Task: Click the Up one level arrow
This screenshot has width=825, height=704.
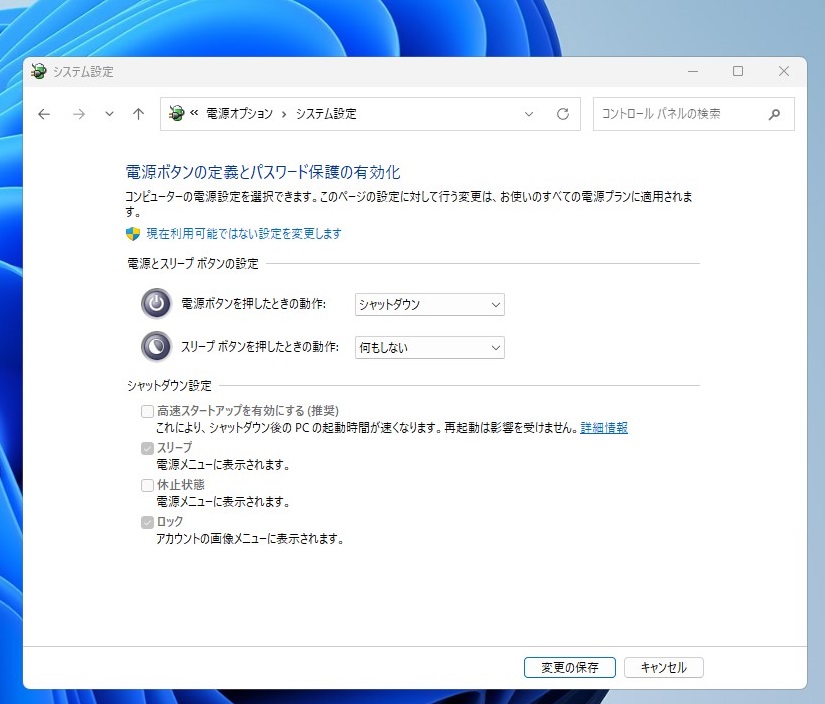Action: point(138,114)
